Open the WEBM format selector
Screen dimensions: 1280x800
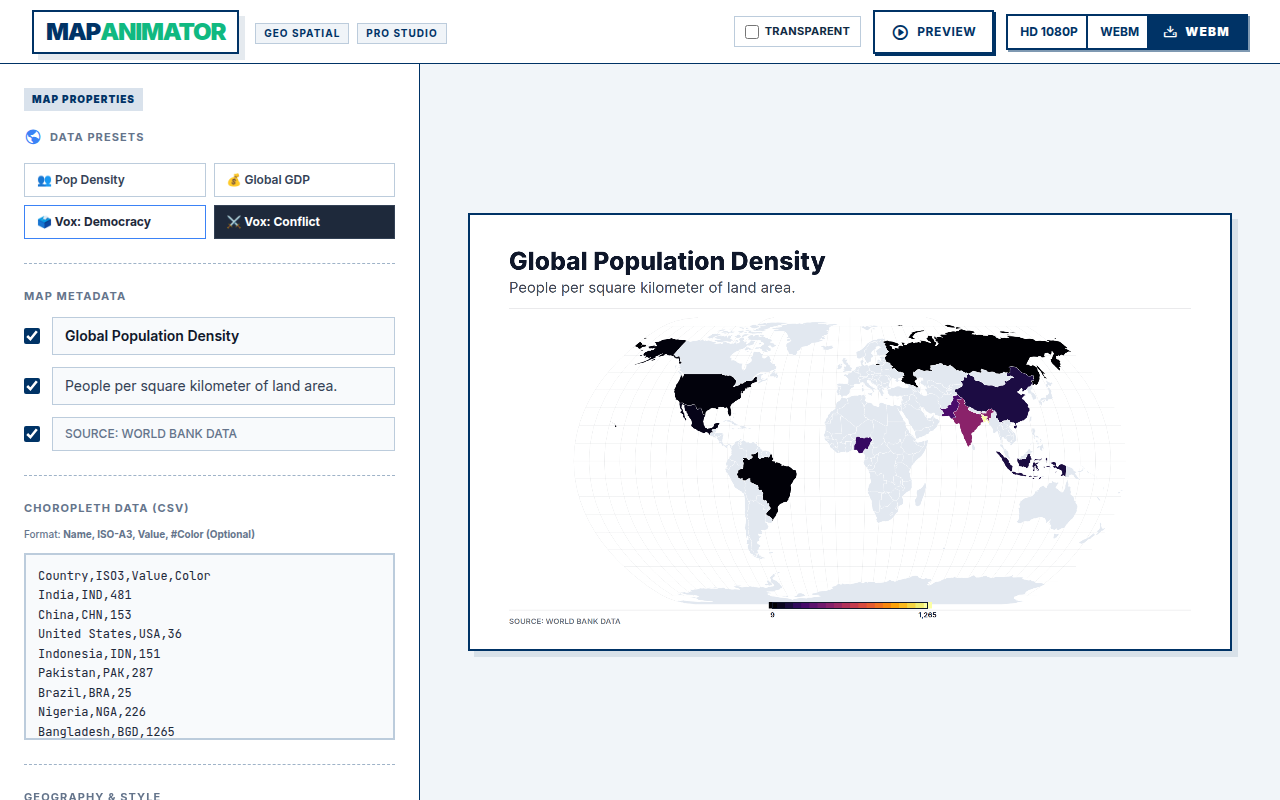1119,32
